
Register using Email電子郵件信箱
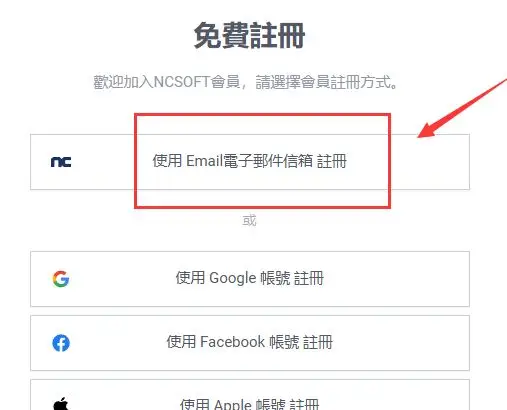[250, 162]
